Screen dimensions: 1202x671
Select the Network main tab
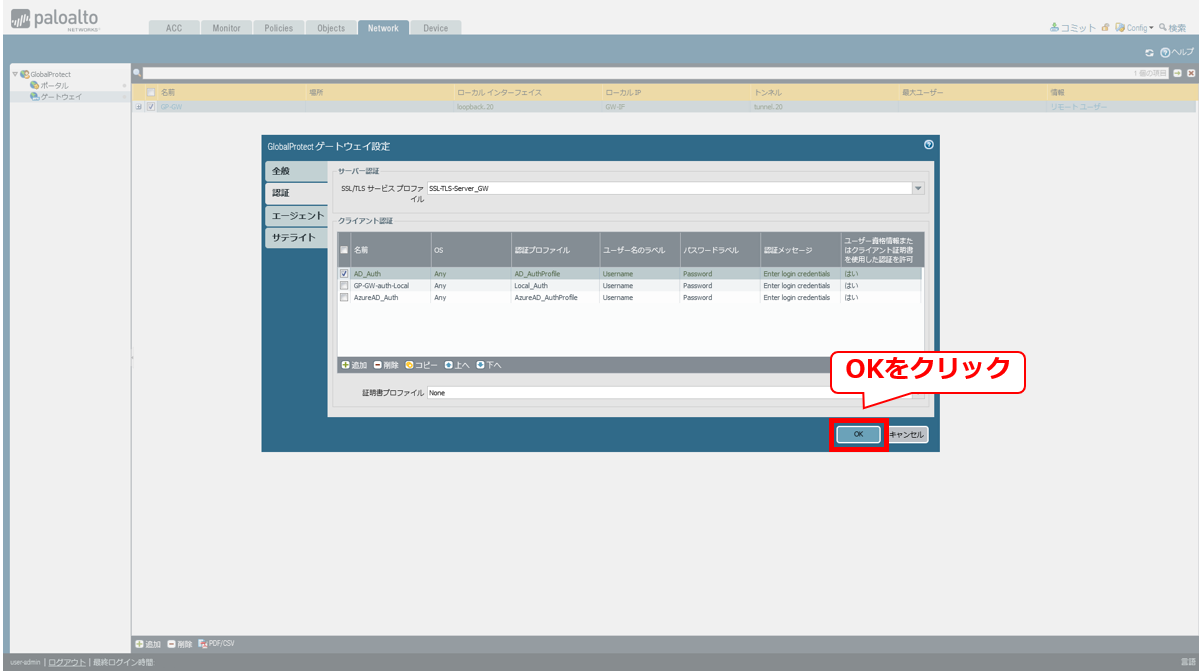pyautogui.click(x=383, y=28)
